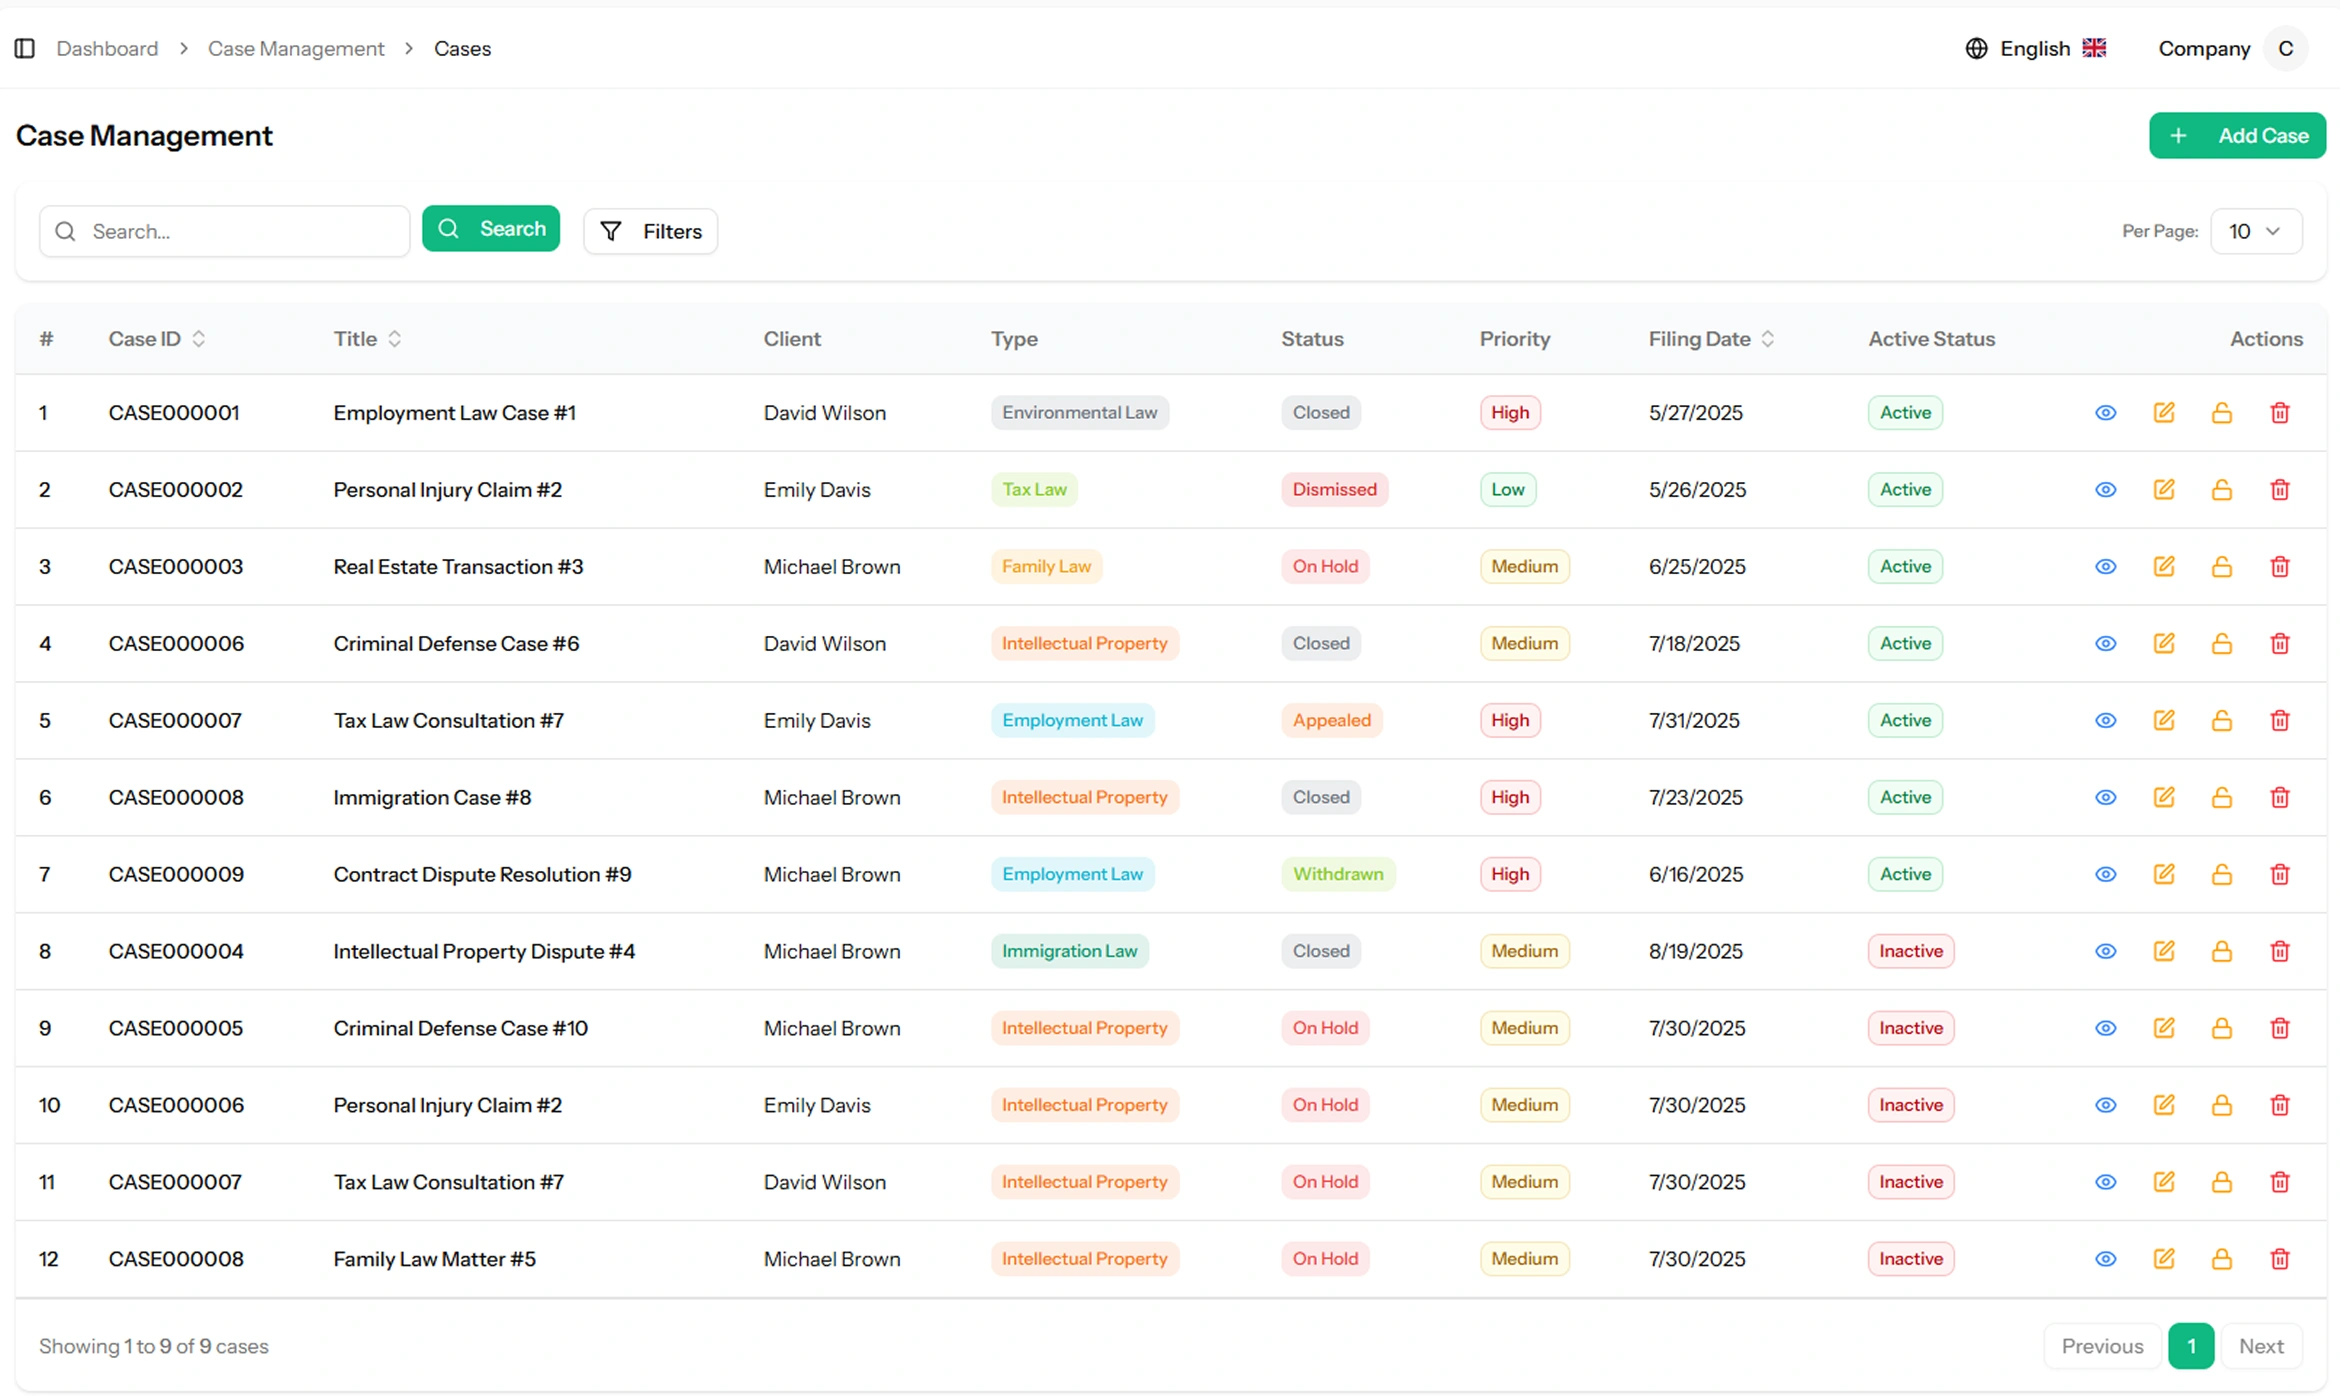Open Case Management breadcrumb link
Viewport: 2340px width, 1400px height.
pyautogui.click(x=295, y=48)
